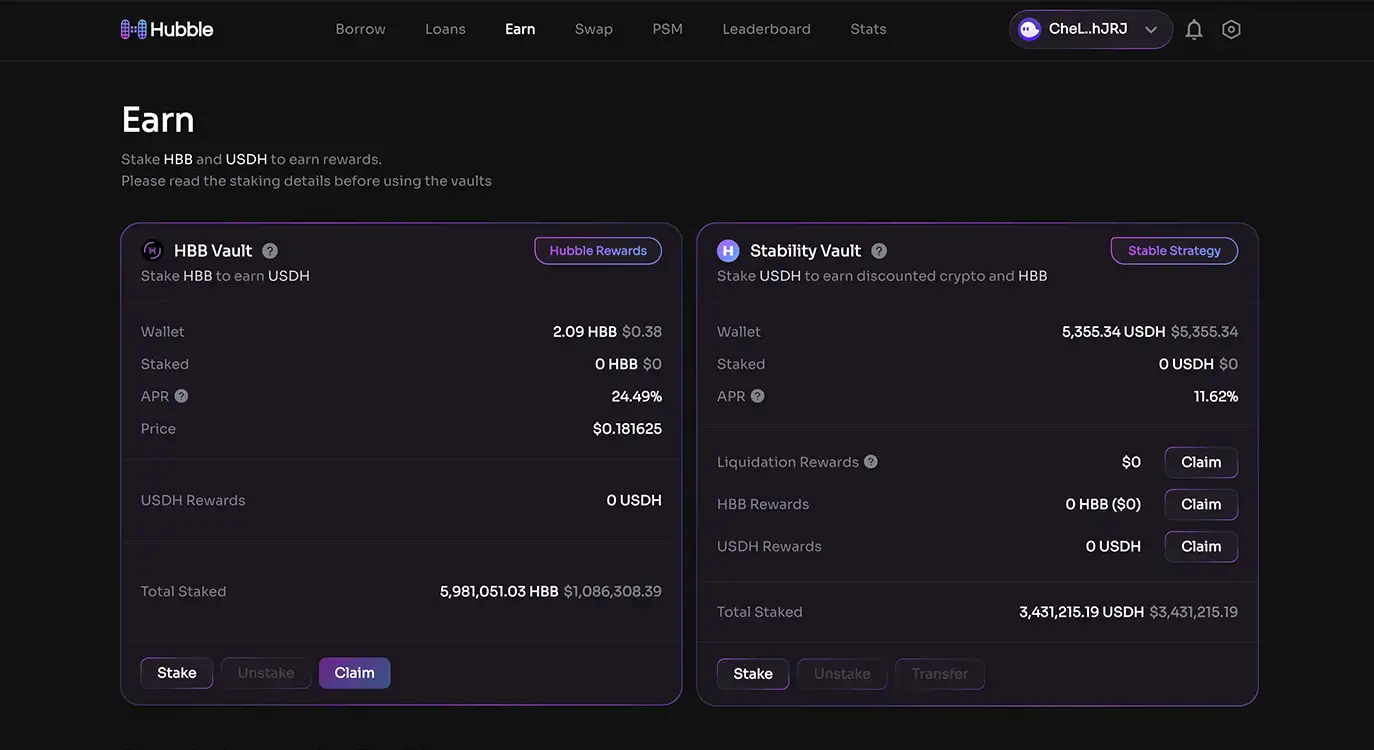Click the Stable Strategy badge
The image size is (1374, 750).
point(1174,251)
